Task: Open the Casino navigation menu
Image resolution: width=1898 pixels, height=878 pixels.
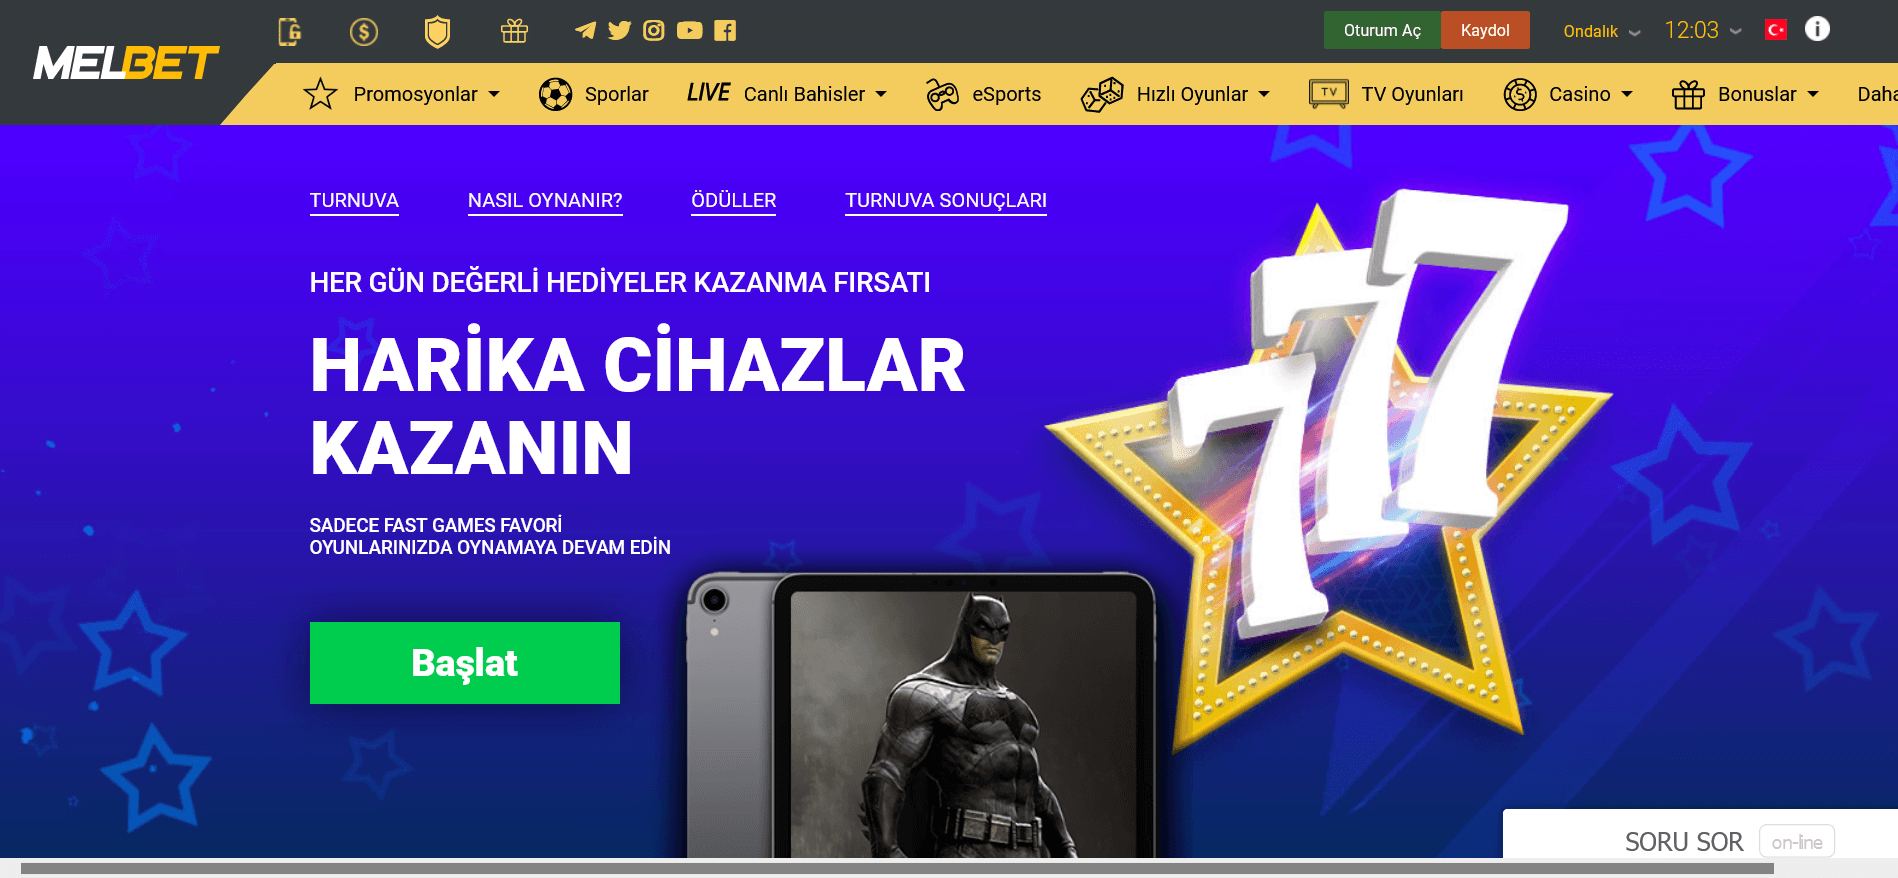Action: [x=1568, y=94]
